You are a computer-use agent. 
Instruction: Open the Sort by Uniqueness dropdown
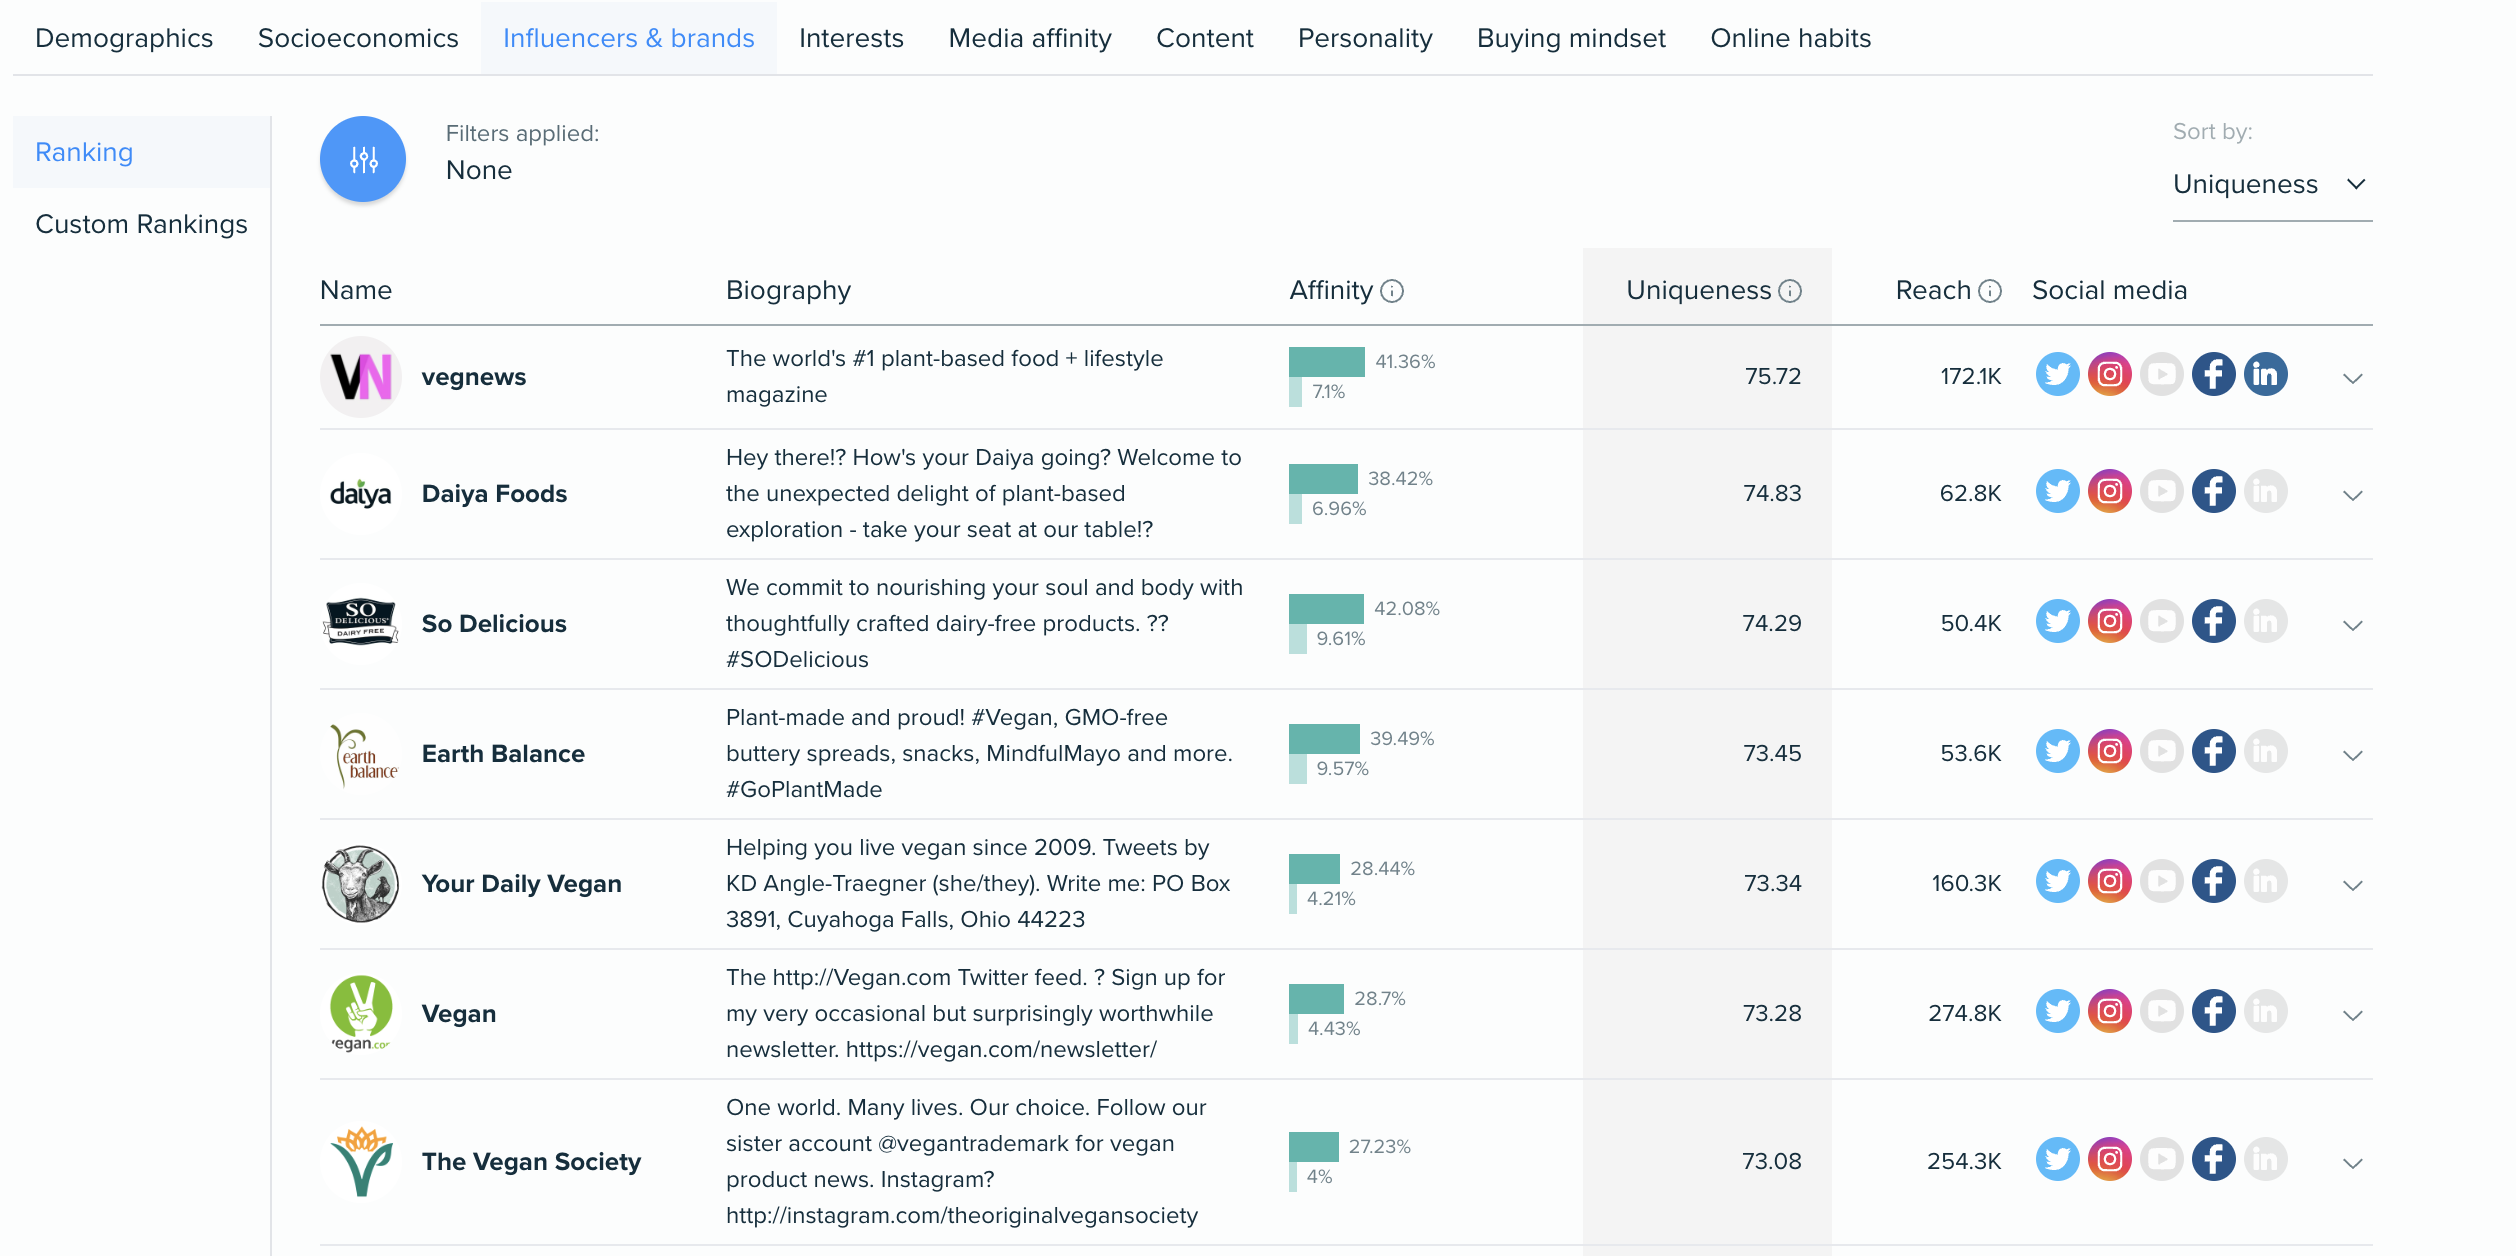2271,185
